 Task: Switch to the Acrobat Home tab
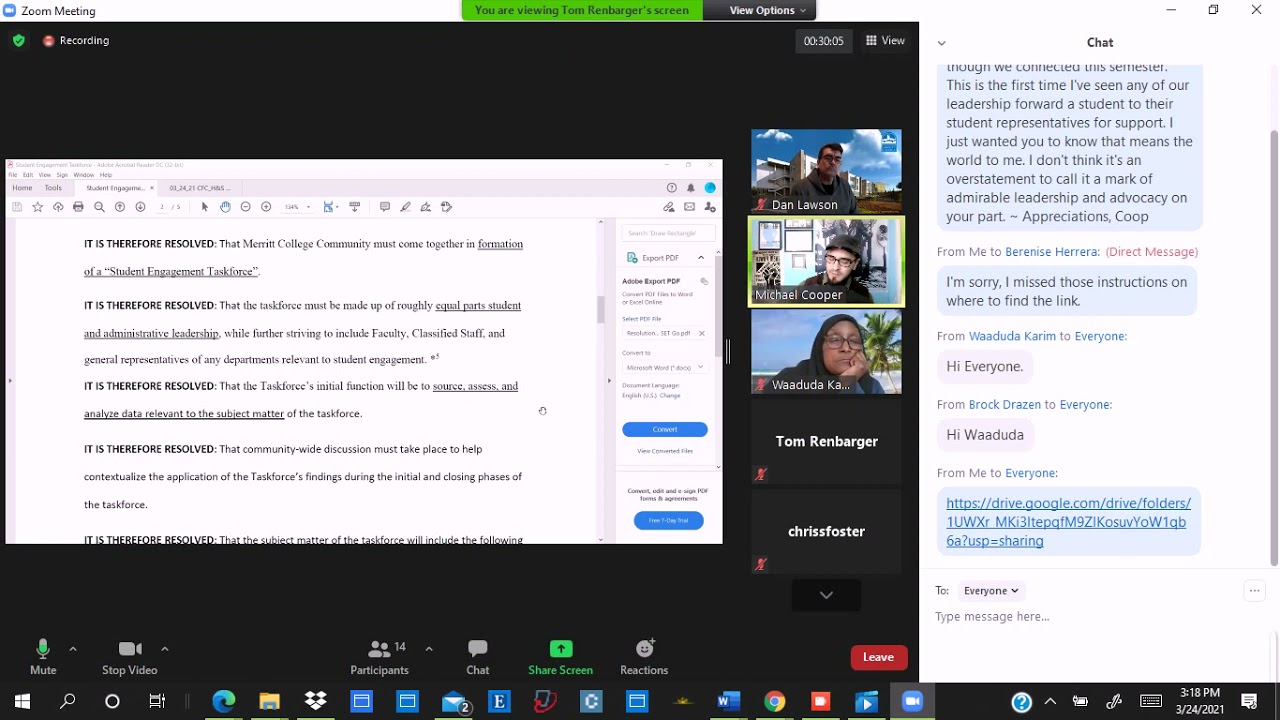pos(22,188)
